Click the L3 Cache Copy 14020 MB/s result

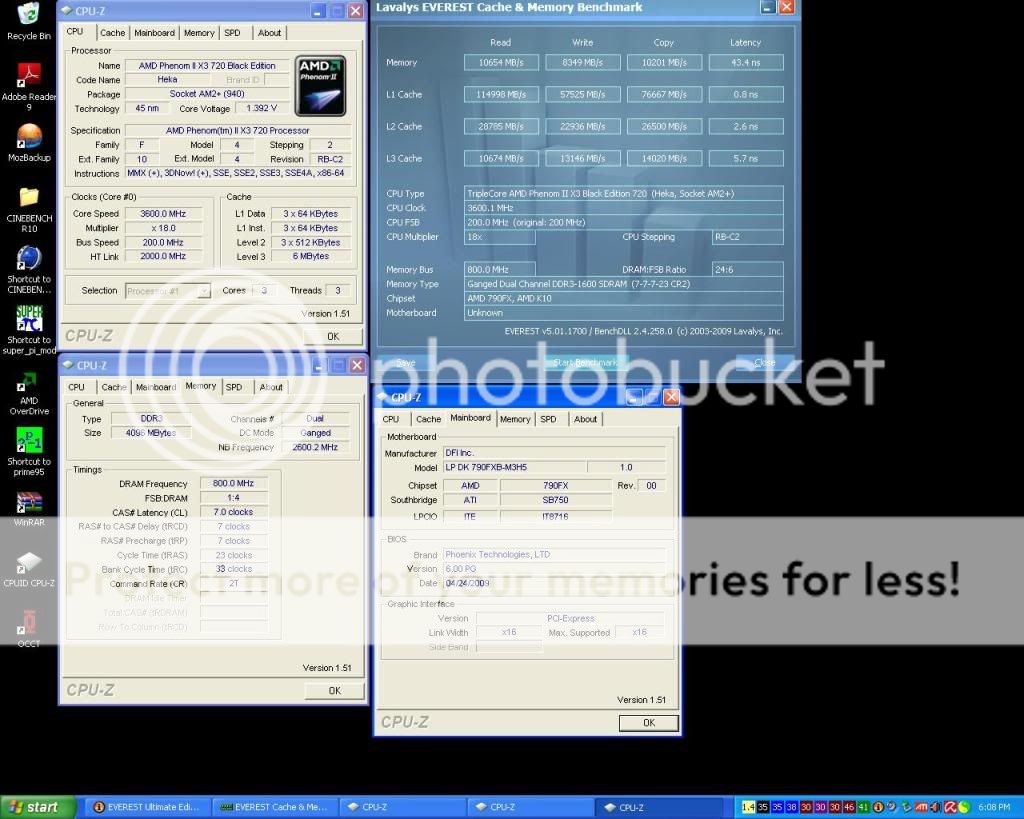[664, 159]
